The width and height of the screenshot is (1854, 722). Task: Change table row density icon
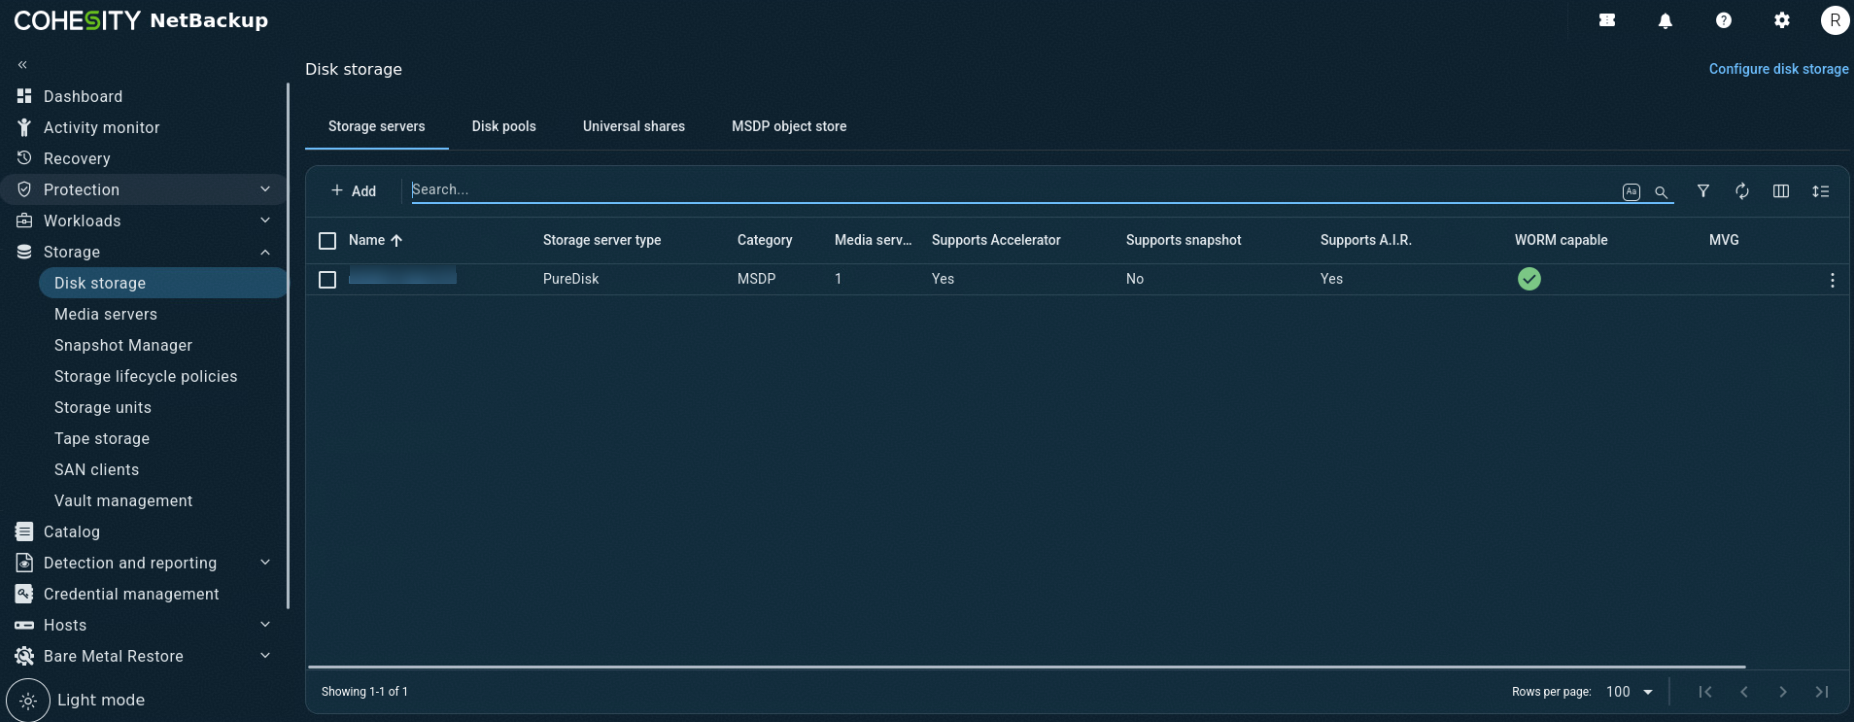tap(1820, 191)
